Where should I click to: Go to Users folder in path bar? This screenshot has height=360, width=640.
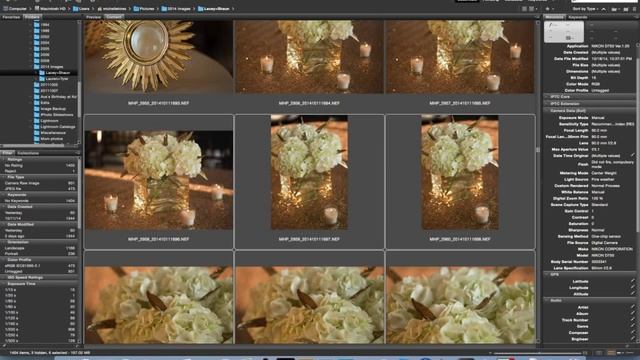click(81, 8)
